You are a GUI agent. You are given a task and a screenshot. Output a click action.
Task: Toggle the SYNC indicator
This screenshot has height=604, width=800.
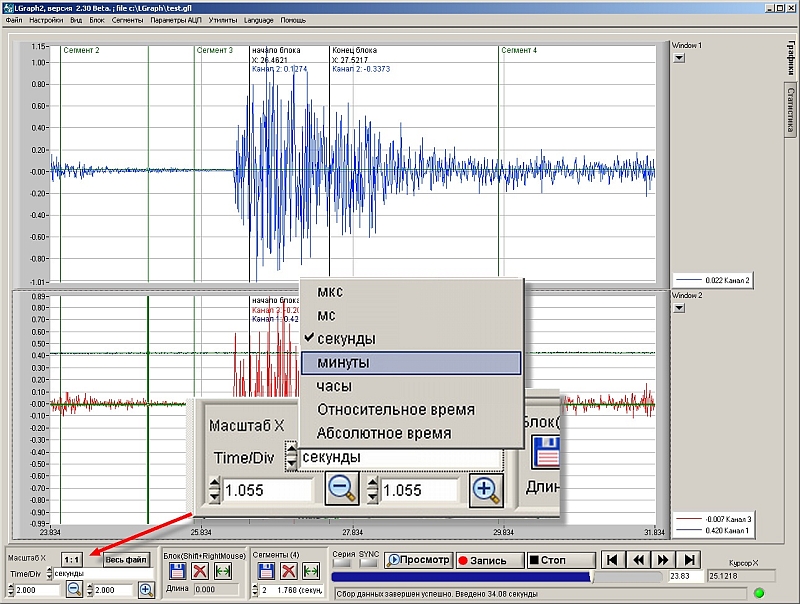(x=368, y=563)
